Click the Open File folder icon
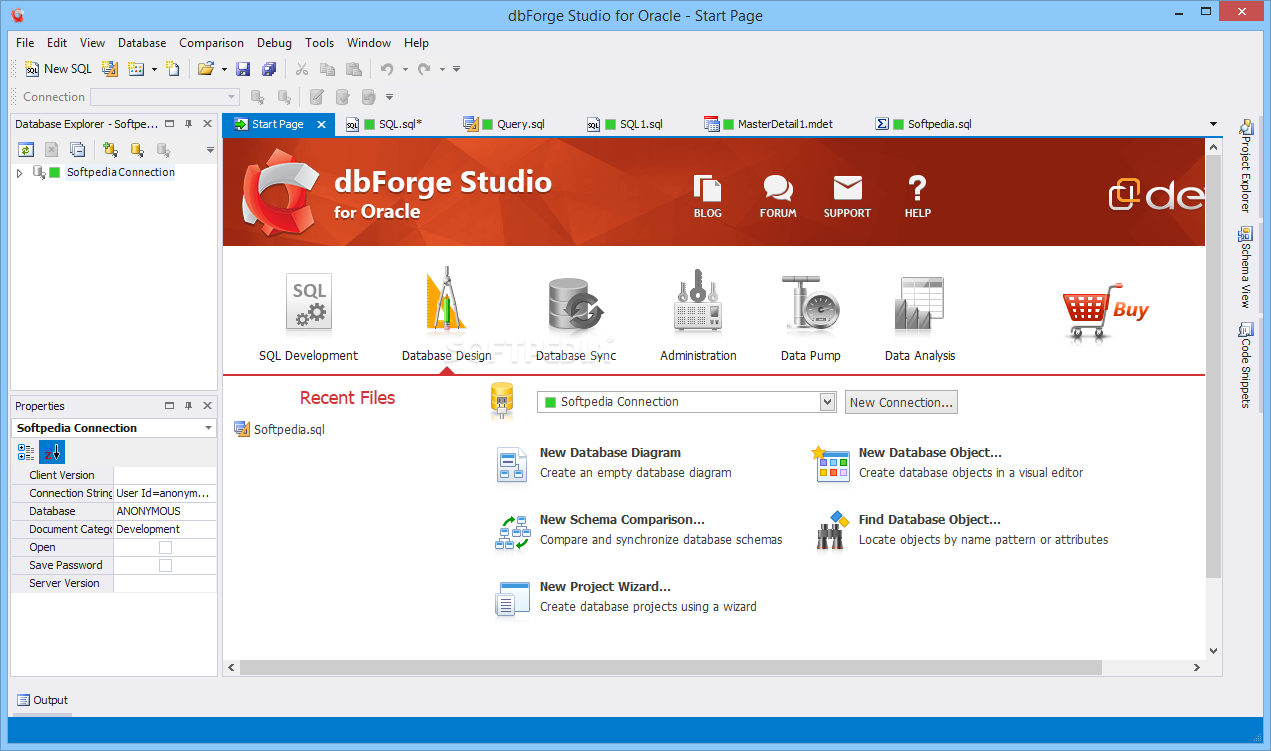 point(206,69)
